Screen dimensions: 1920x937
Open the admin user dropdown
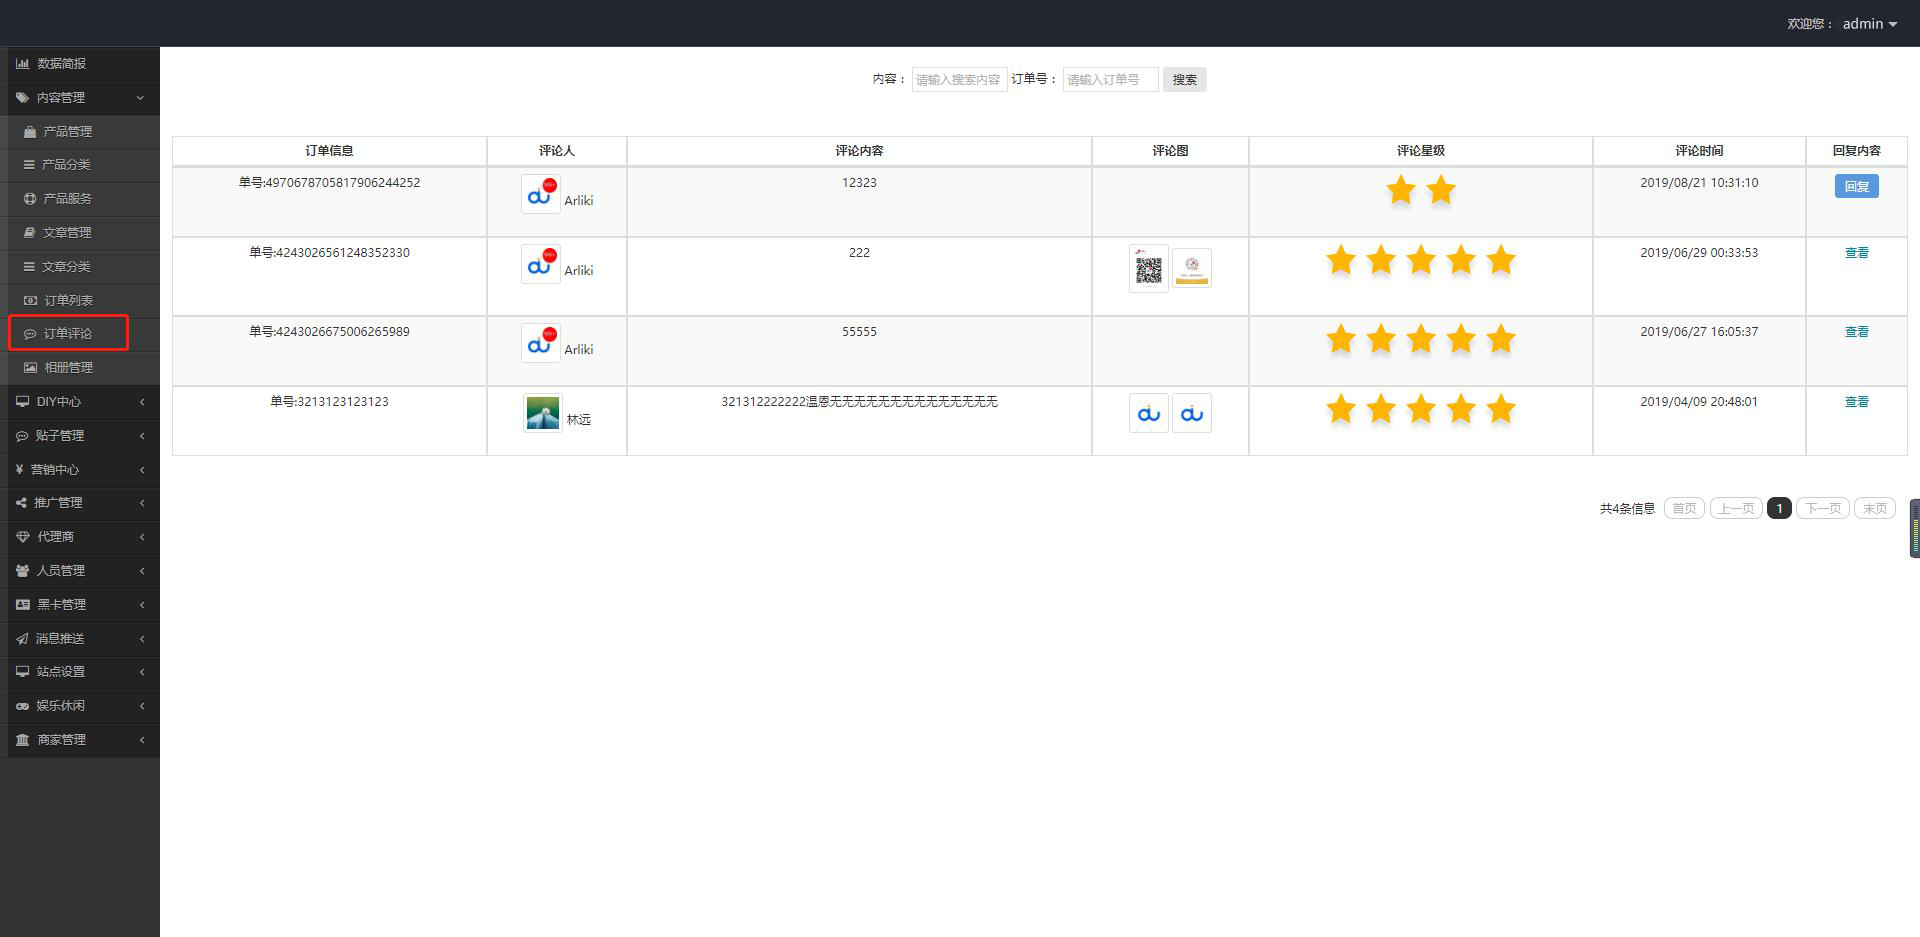tap(1869, 24)
